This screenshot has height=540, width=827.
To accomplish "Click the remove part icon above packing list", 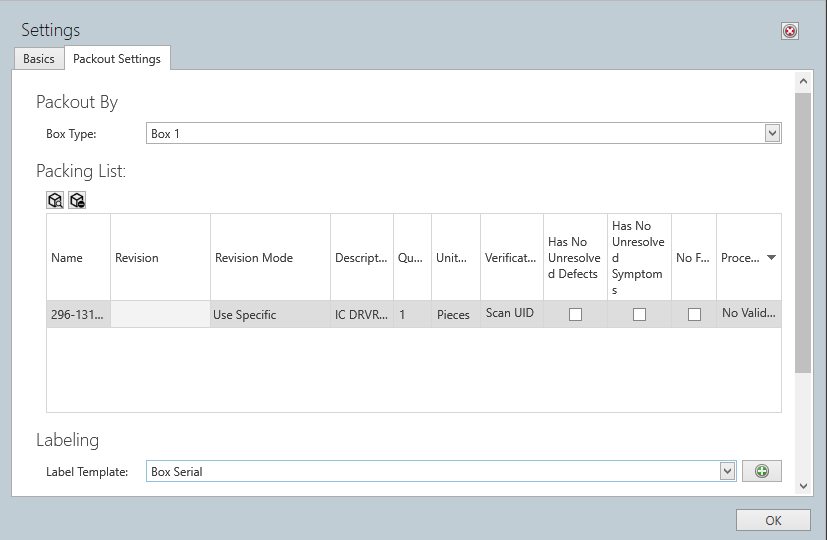I will [x=77, y=200].
